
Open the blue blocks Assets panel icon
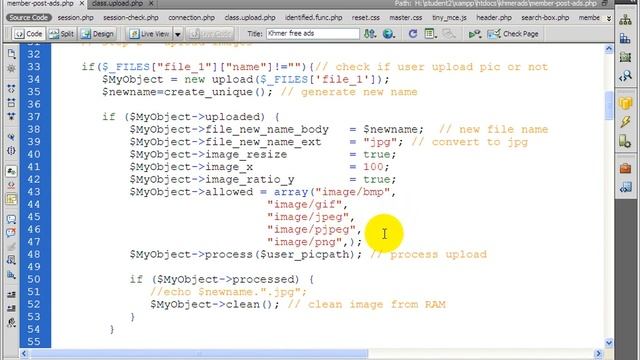[625, 38]
